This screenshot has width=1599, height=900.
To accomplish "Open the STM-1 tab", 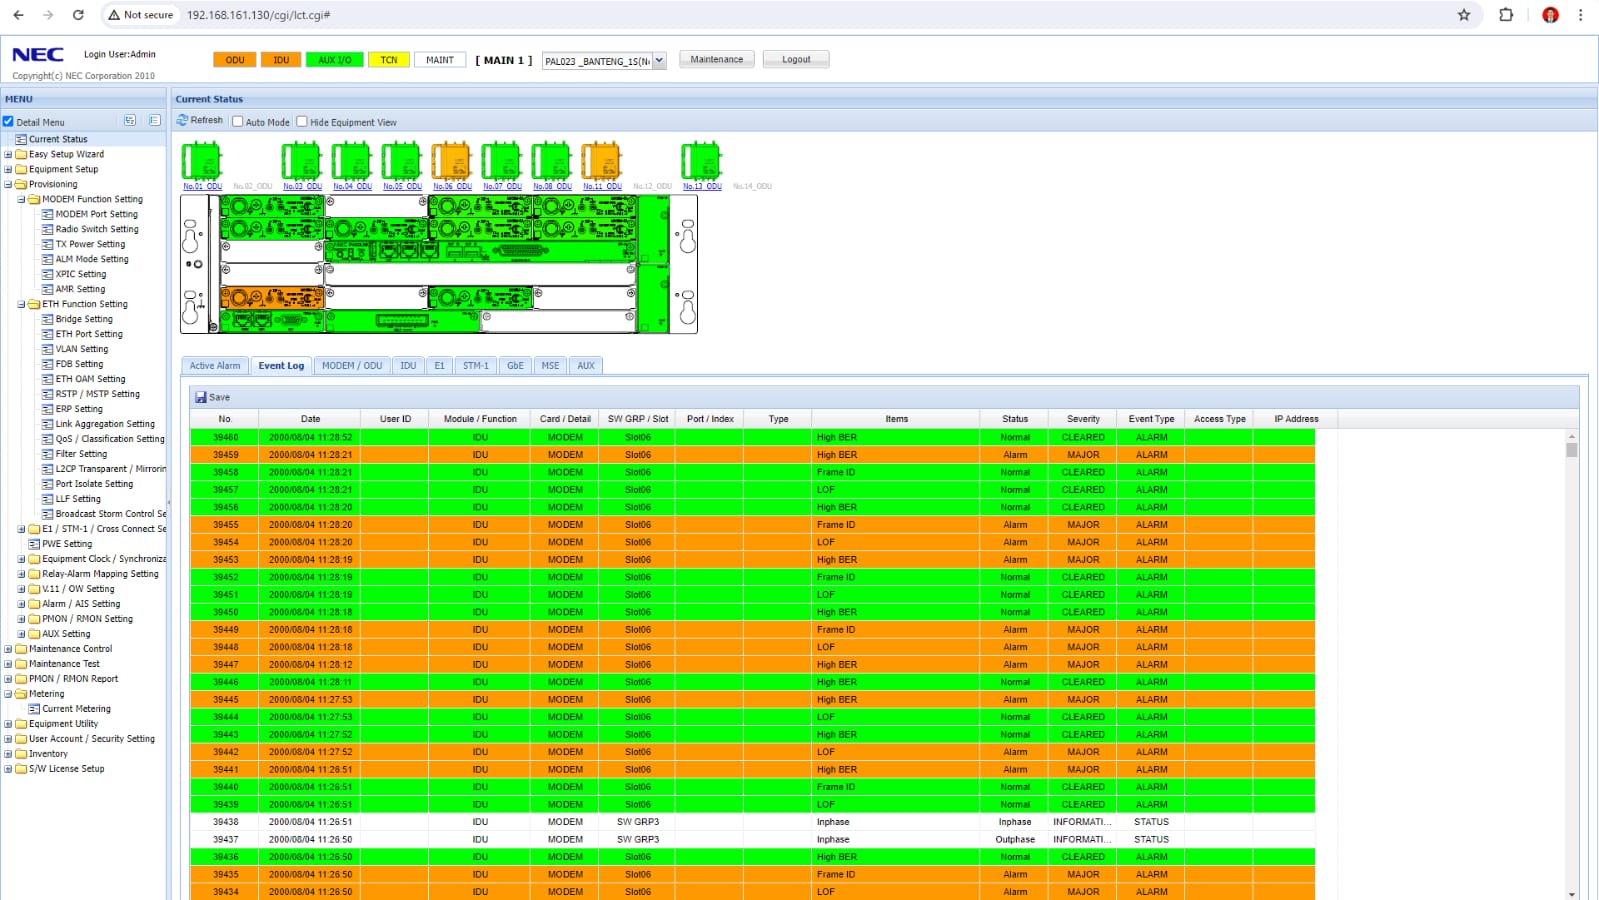I will pos(476,366).
